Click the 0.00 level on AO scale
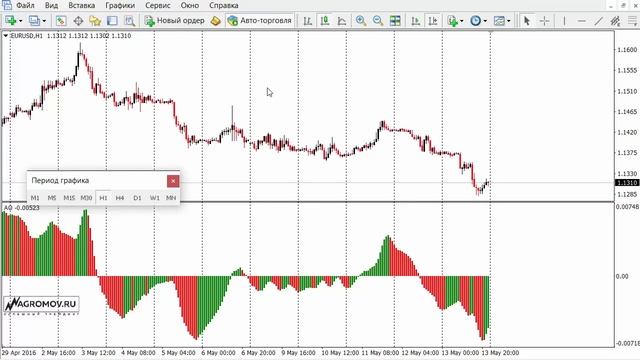640x360 pixels. (x=622, y=277)
